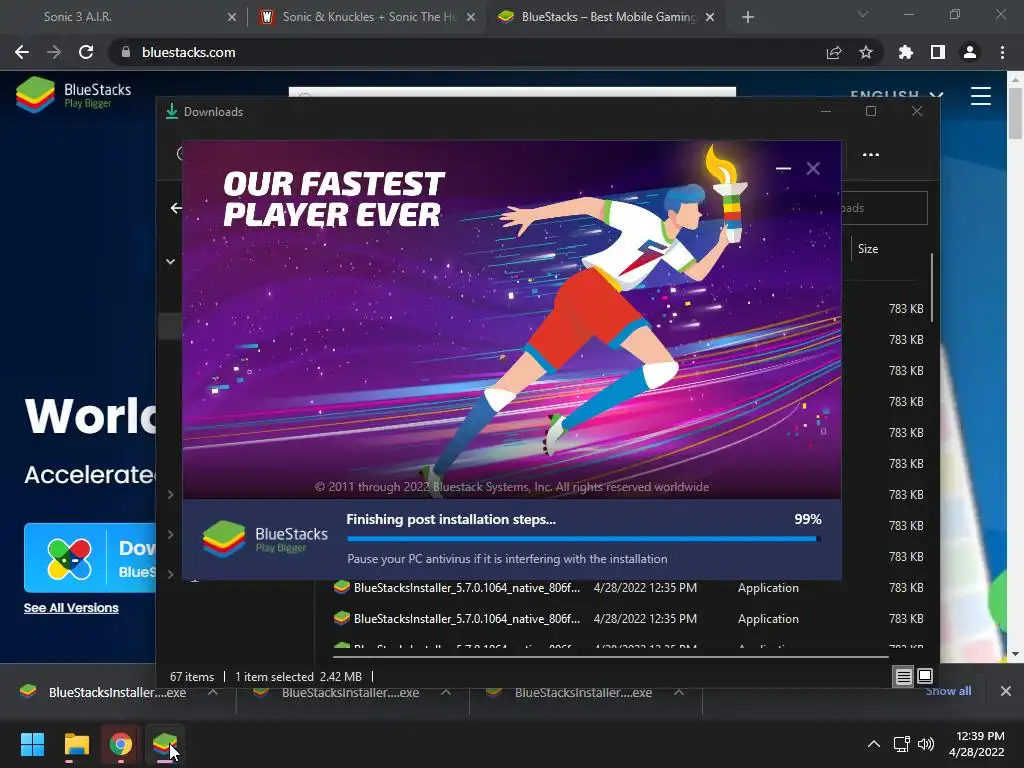Close the BlueStacks browser tab
Viewport: 1024px width, 768px height.
click(710, 17)
